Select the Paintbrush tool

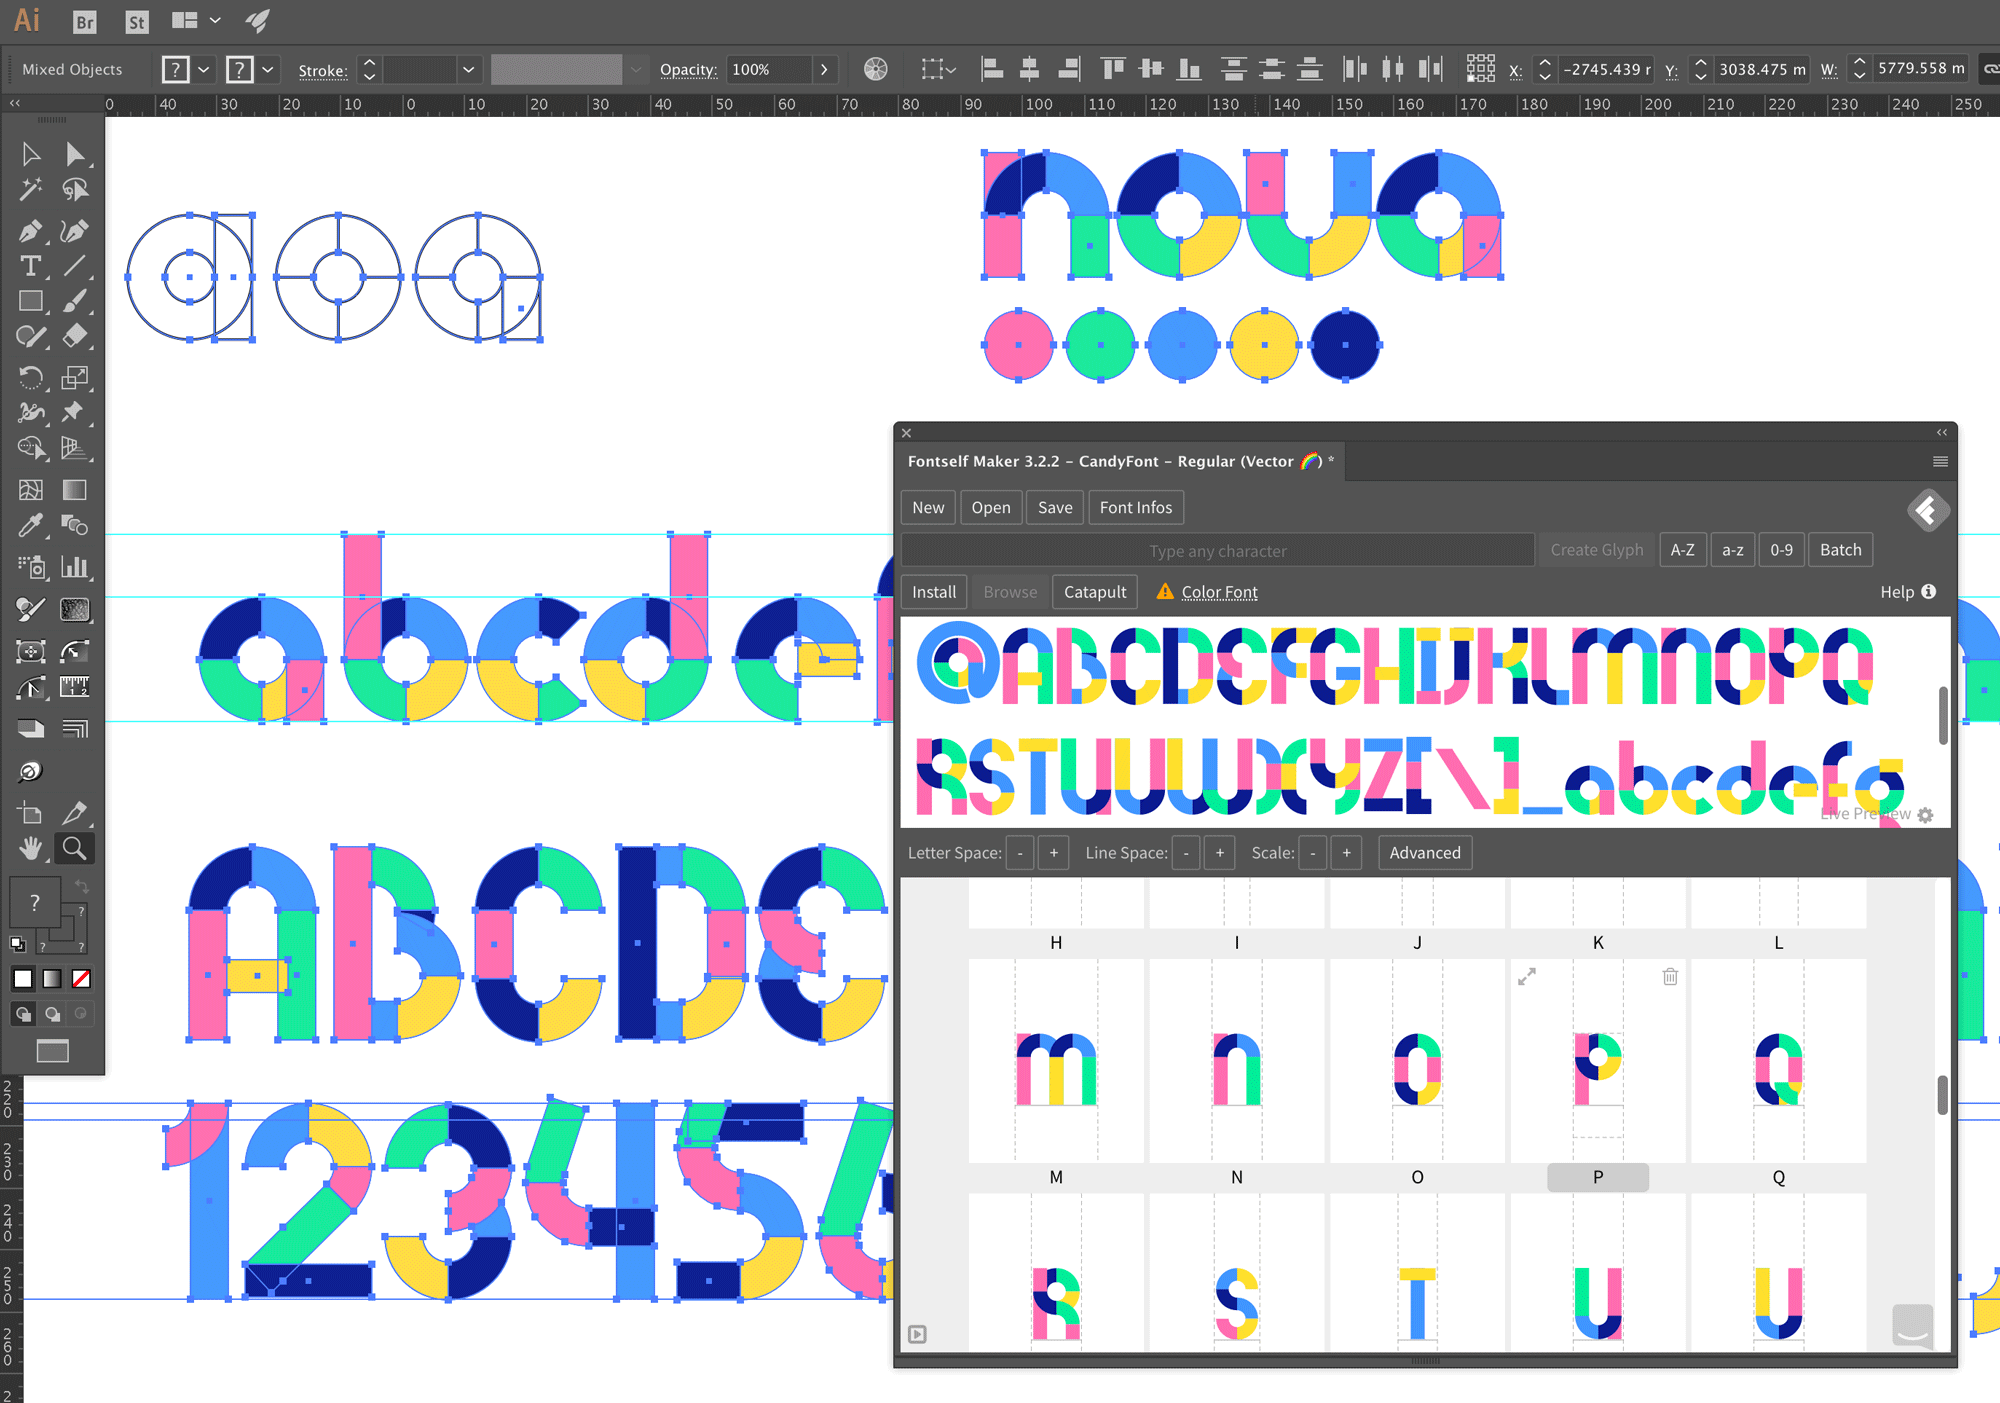coord(75,301)
